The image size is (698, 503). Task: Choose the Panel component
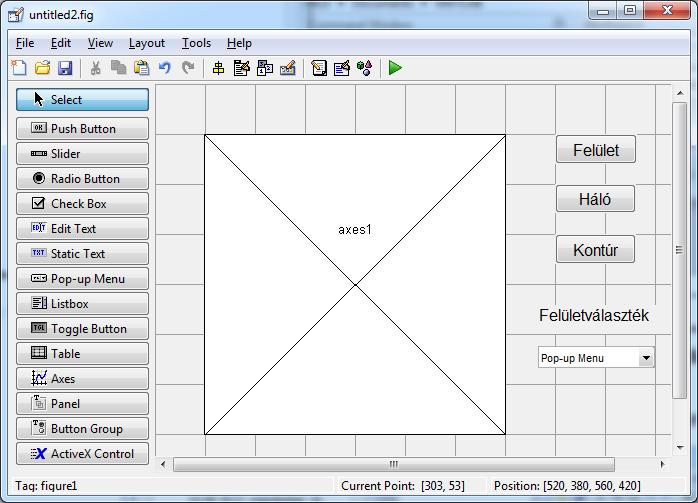tap(82, 403)
